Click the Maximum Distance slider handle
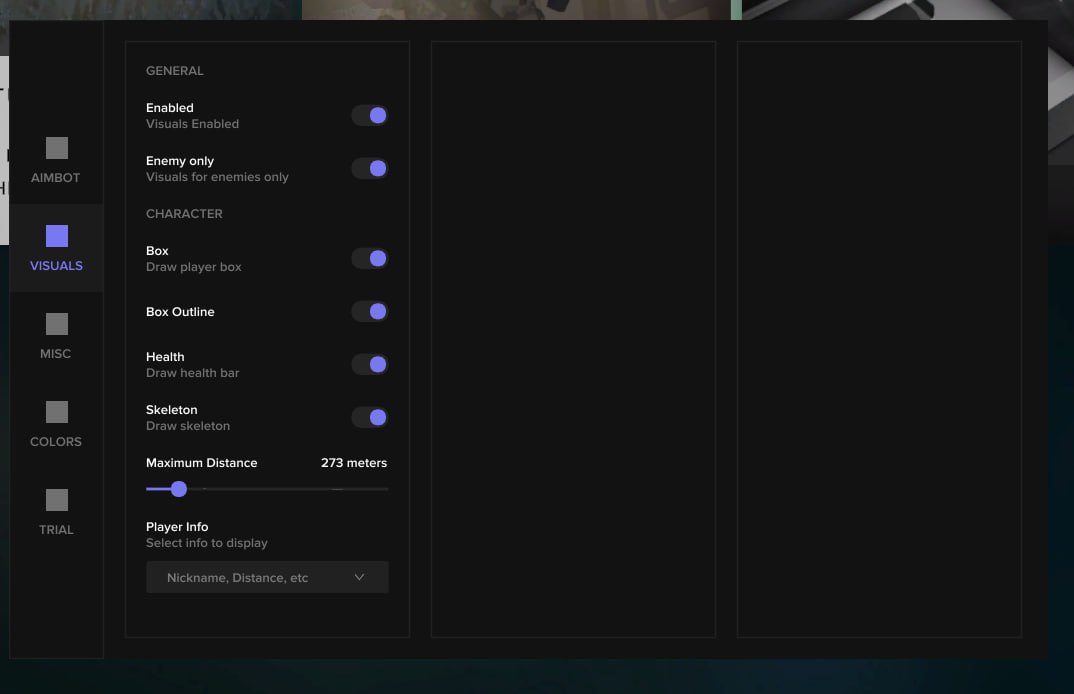The image size is (1074, 694). pos(179,489)
